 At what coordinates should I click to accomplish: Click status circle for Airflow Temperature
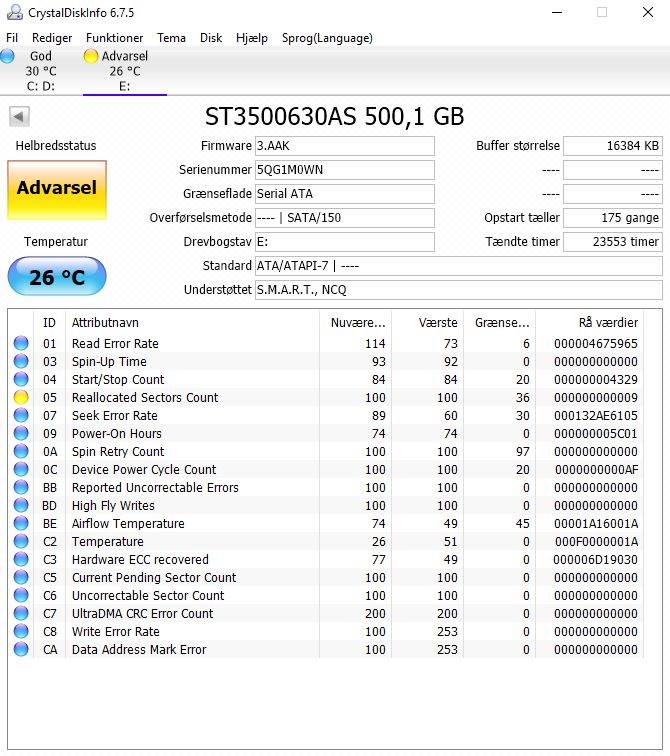click(21, 523)
